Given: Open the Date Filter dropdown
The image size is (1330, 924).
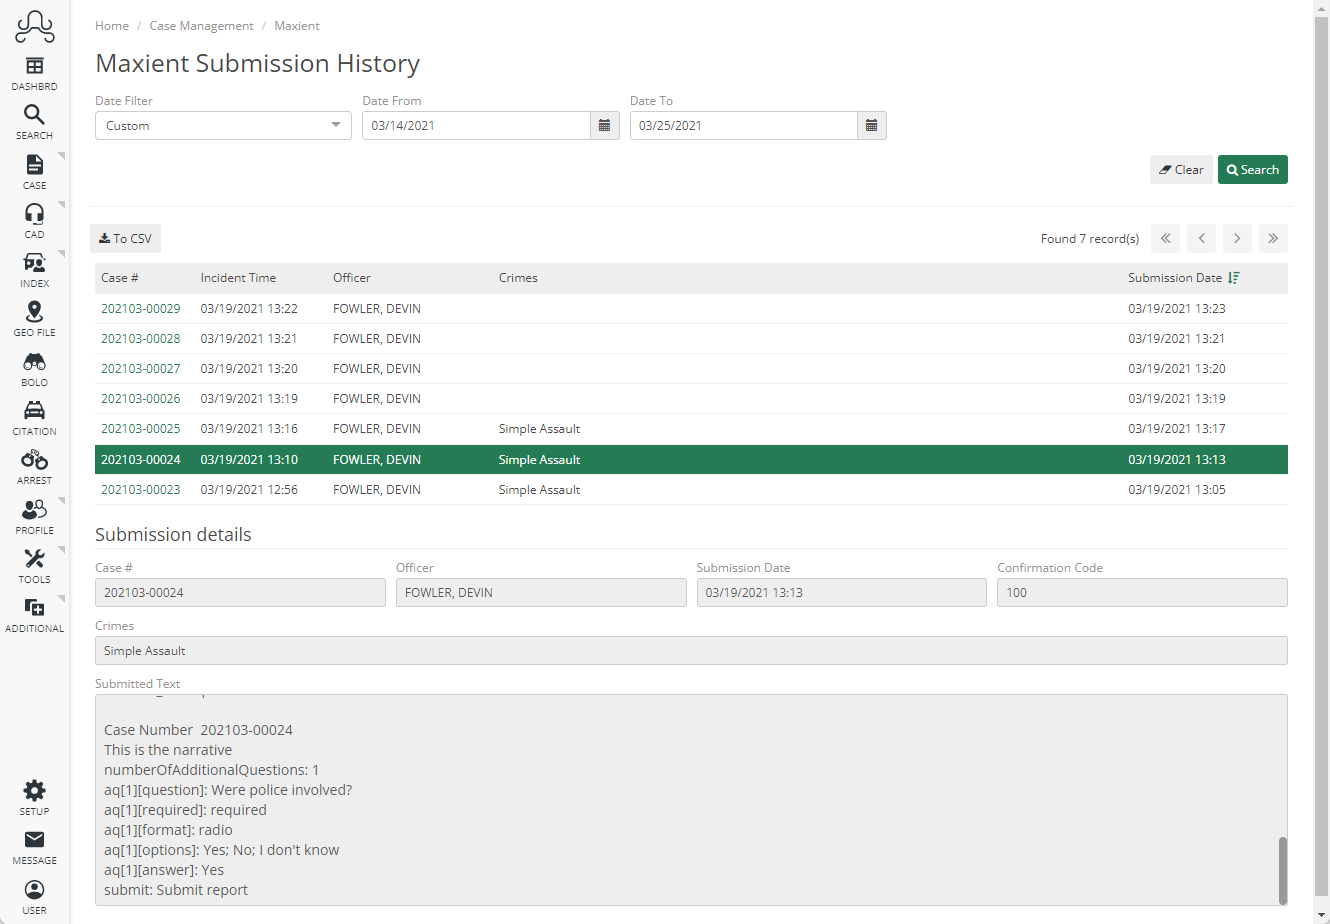Looking at the screenshot, I should tap(222, 125).
